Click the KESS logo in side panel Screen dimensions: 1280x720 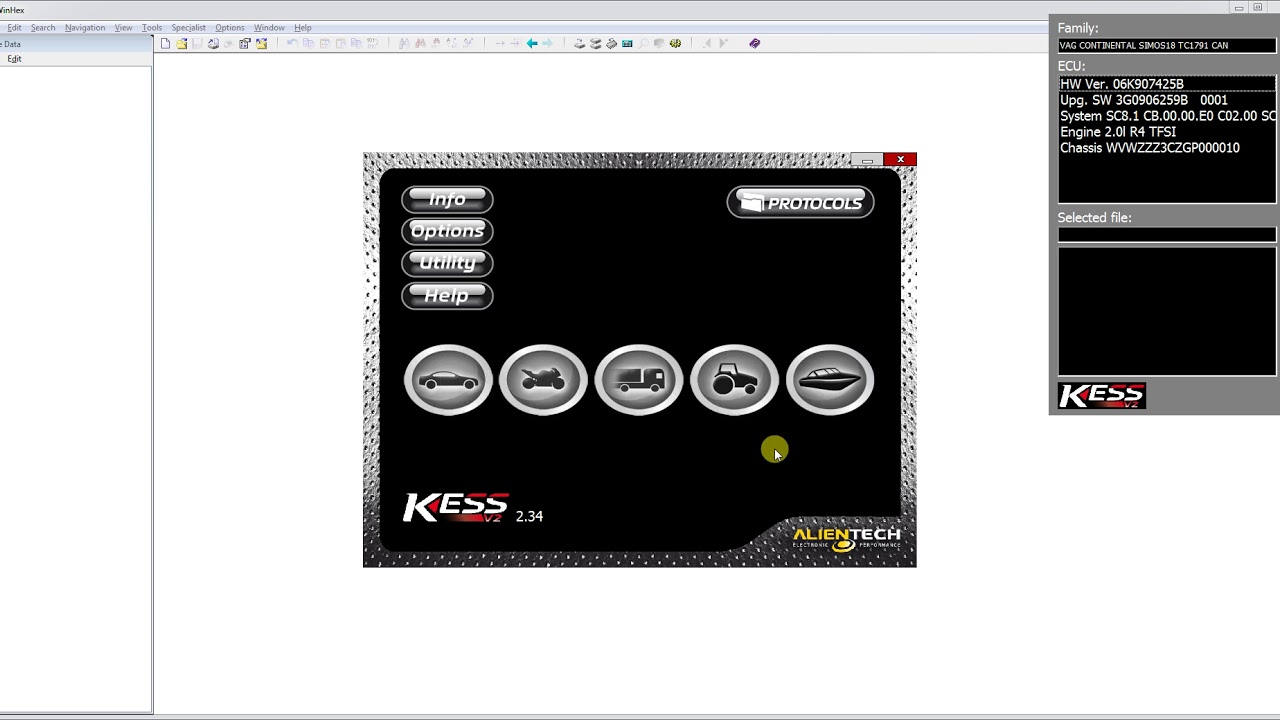point(1101,396)
